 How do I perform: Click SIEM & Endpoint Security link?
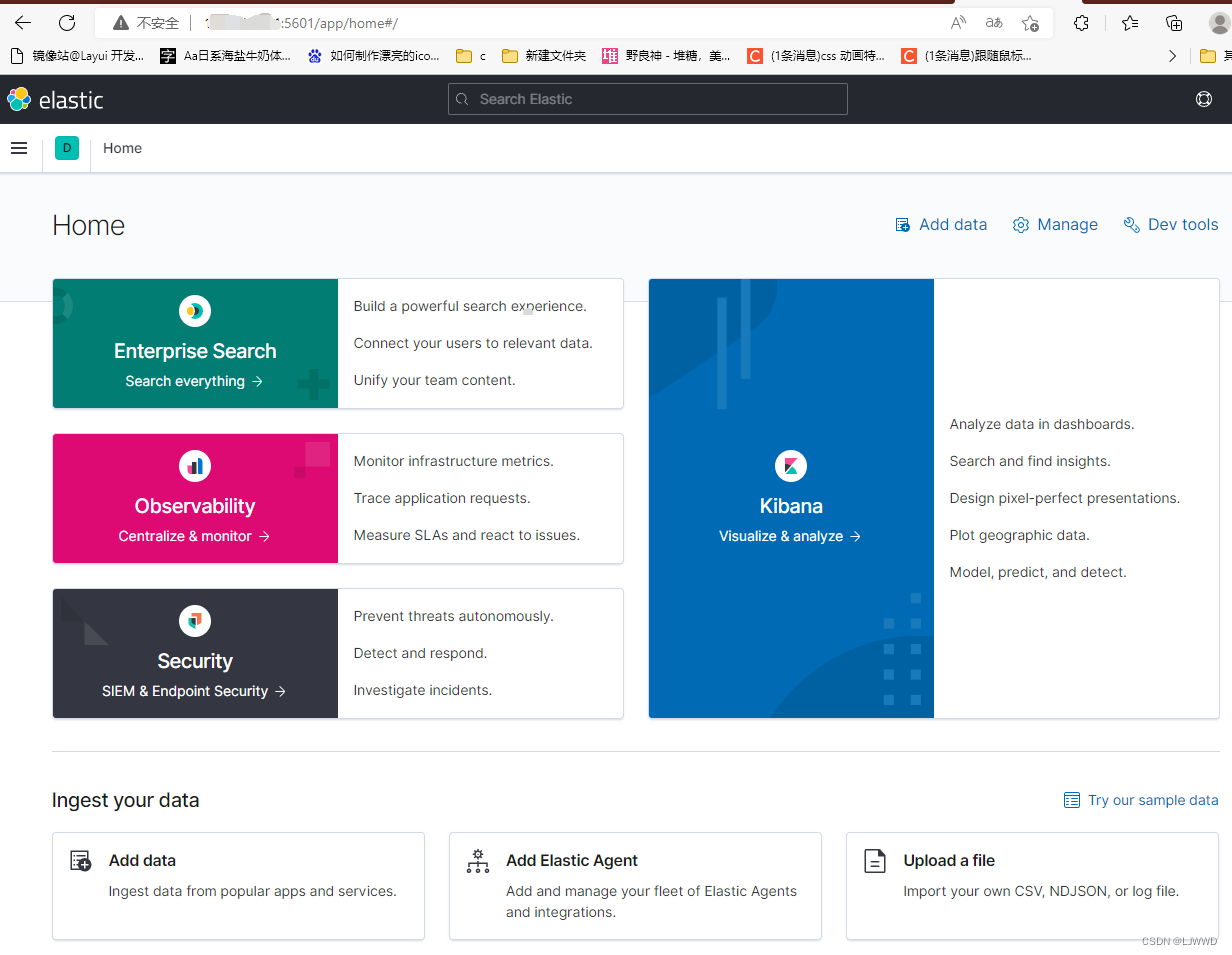(x=194, y=691)
